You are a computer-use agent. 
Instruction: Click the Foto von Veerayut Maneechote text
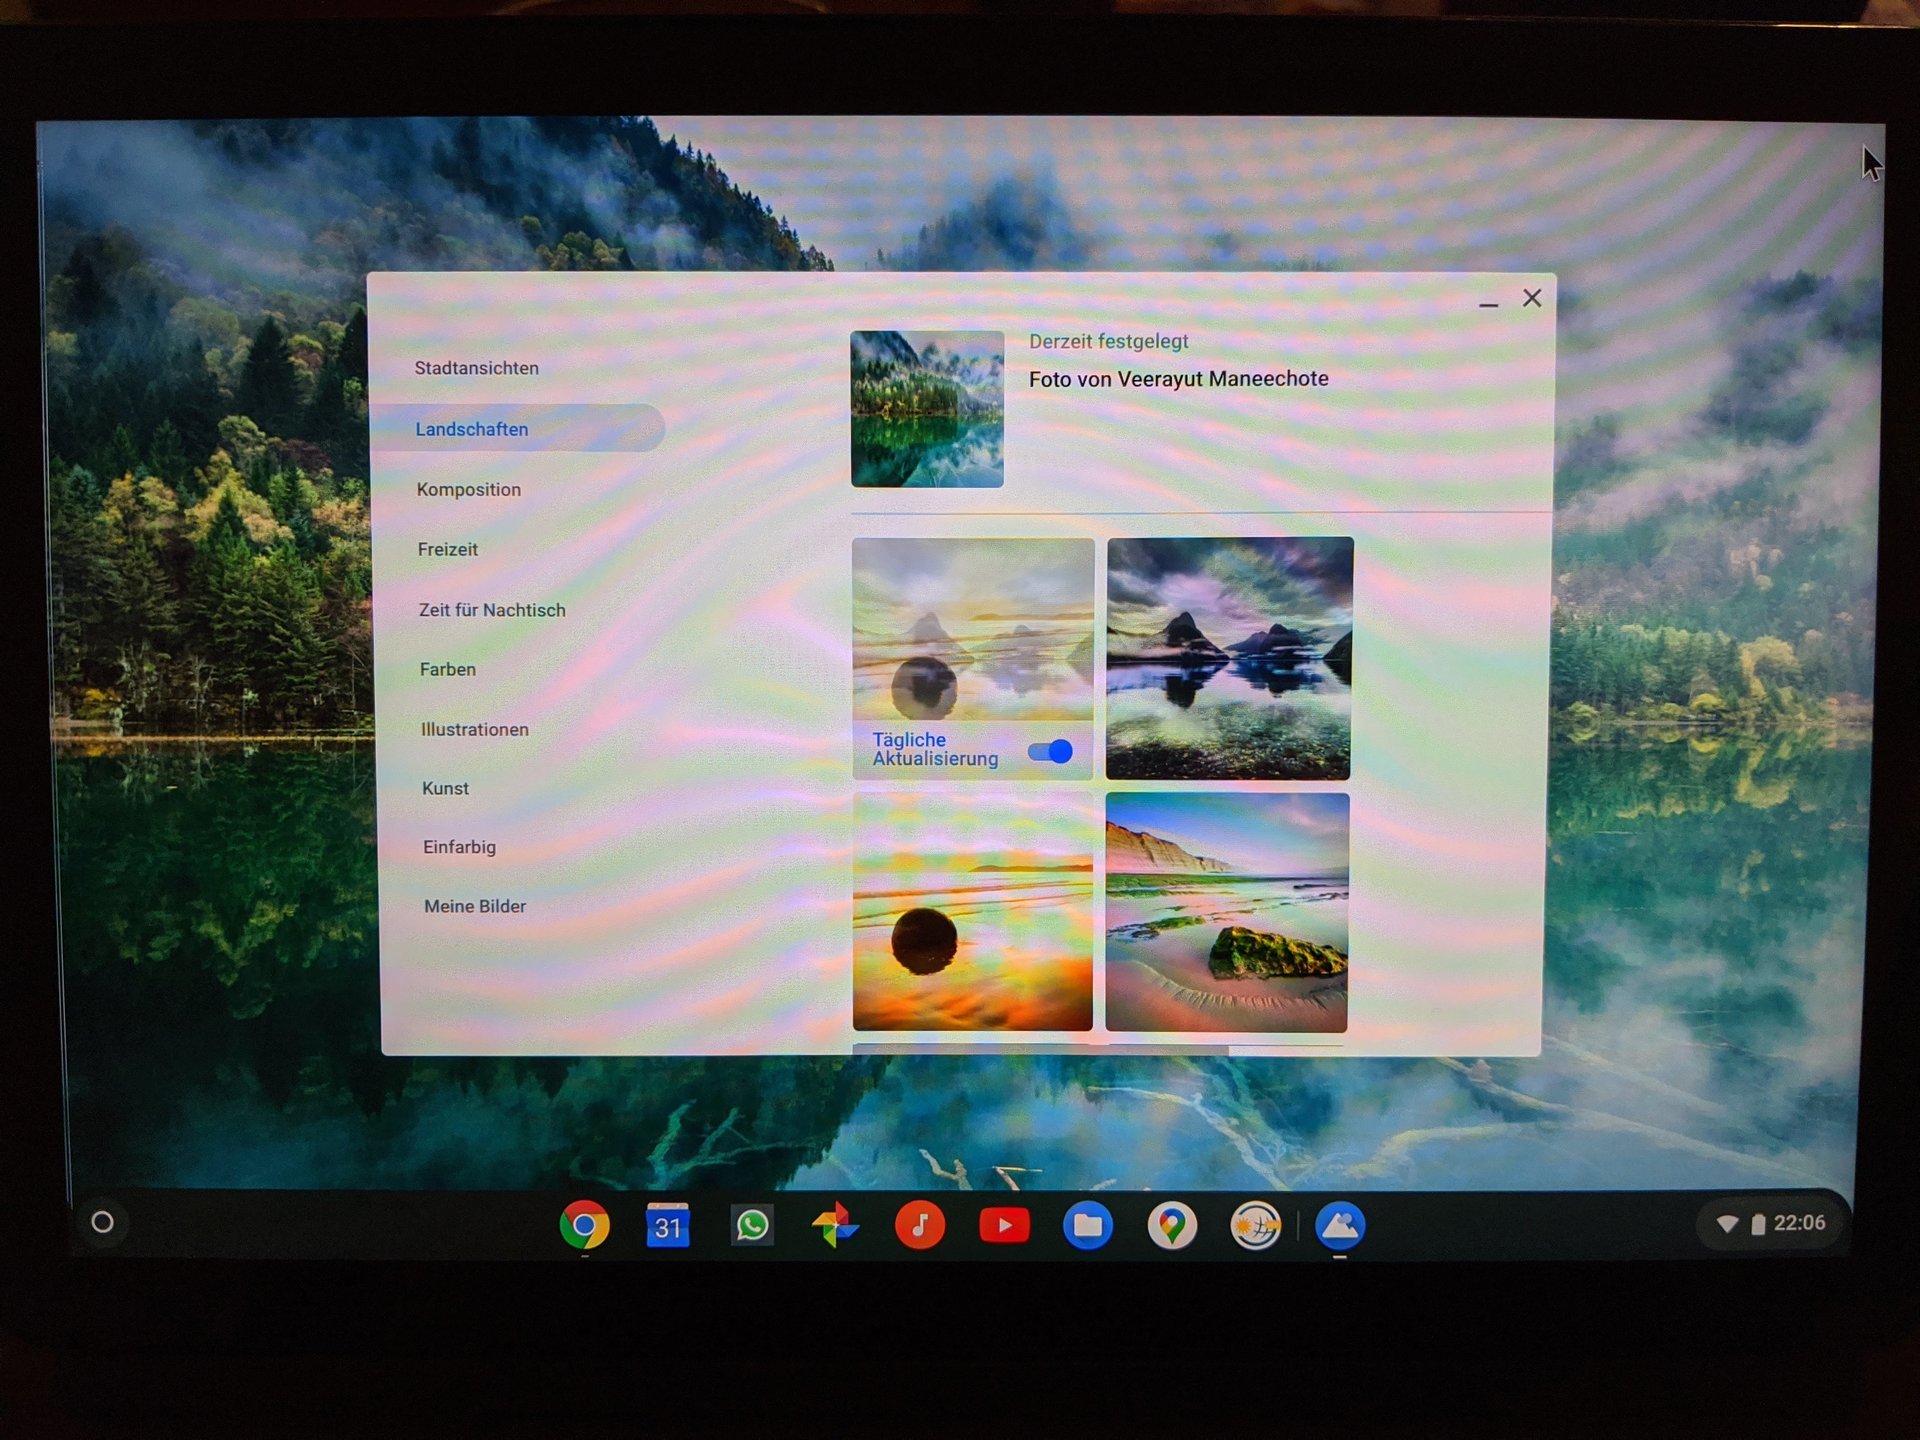(1179, 379)
